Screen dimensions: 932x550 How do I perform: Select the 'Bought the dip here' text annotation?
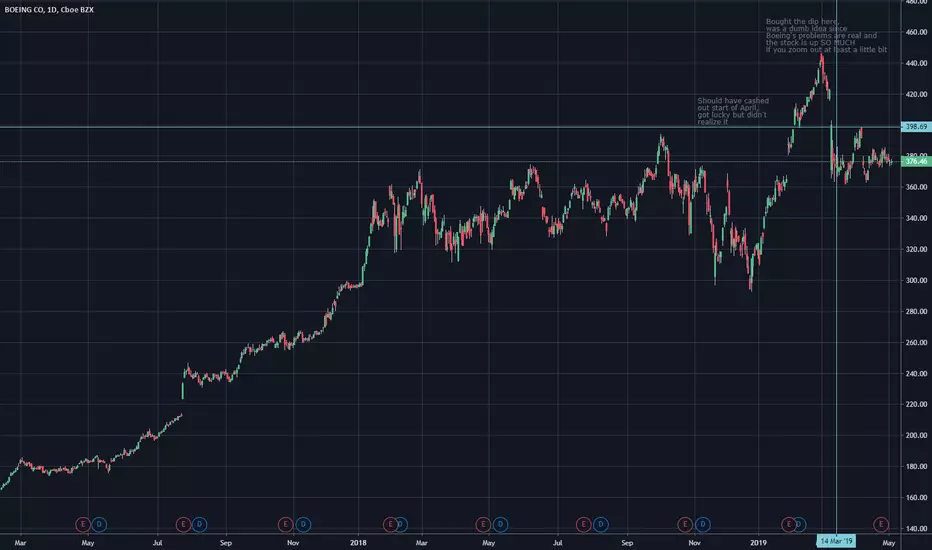(826, 36)
